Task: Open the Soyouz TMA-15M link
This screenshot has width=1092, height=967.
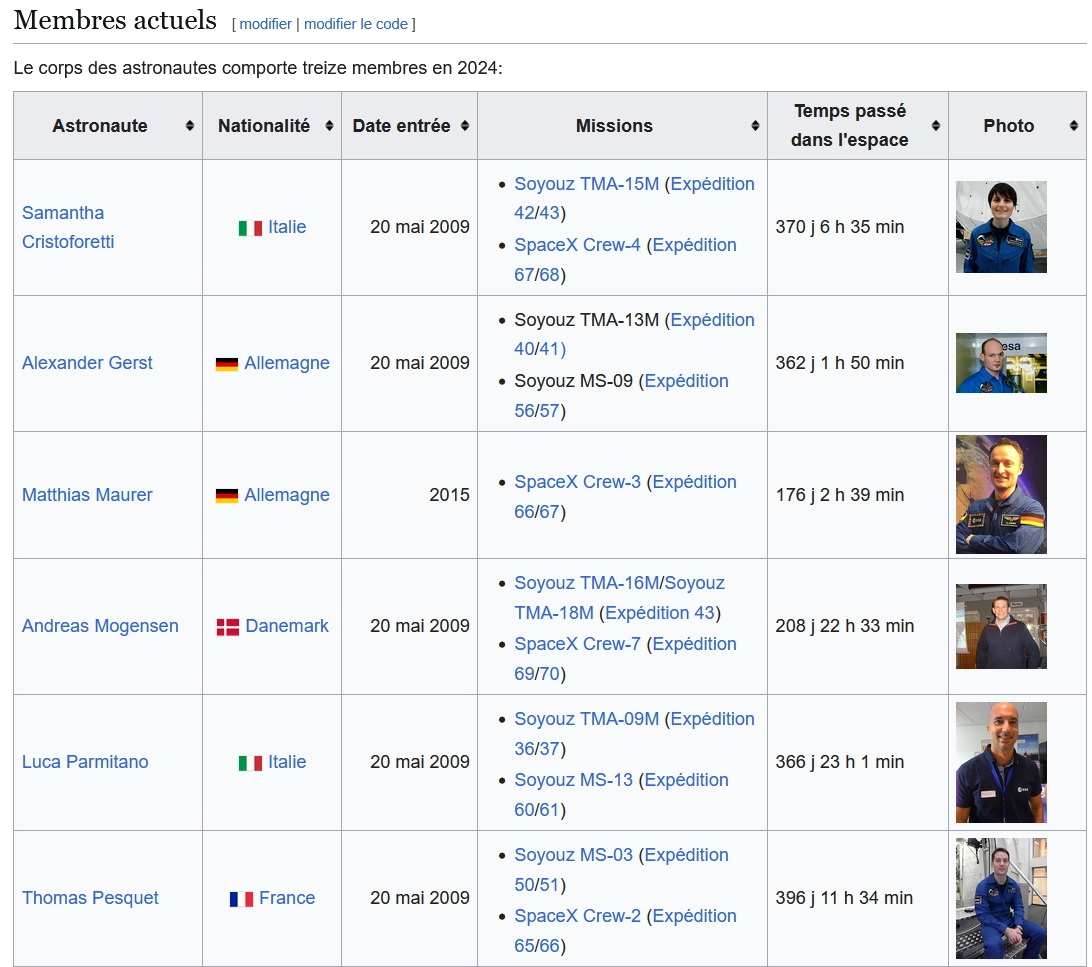Action: [x=586, y=184]
